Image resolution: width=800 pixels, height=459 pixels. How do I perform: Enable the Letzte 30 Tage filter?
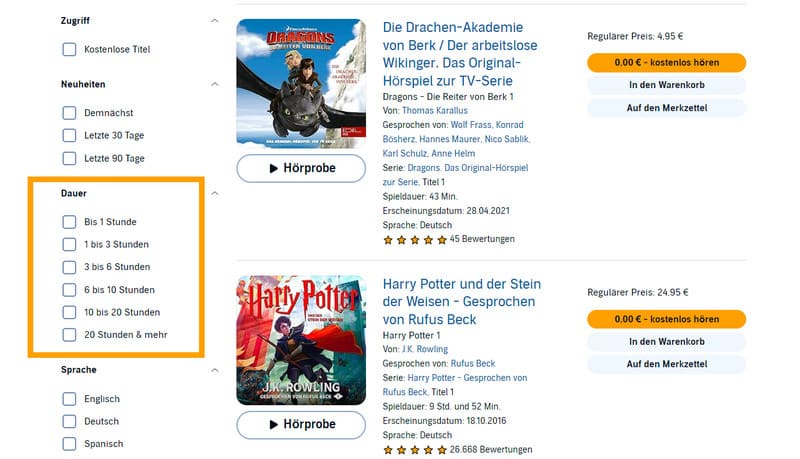[x=69, y=136]
